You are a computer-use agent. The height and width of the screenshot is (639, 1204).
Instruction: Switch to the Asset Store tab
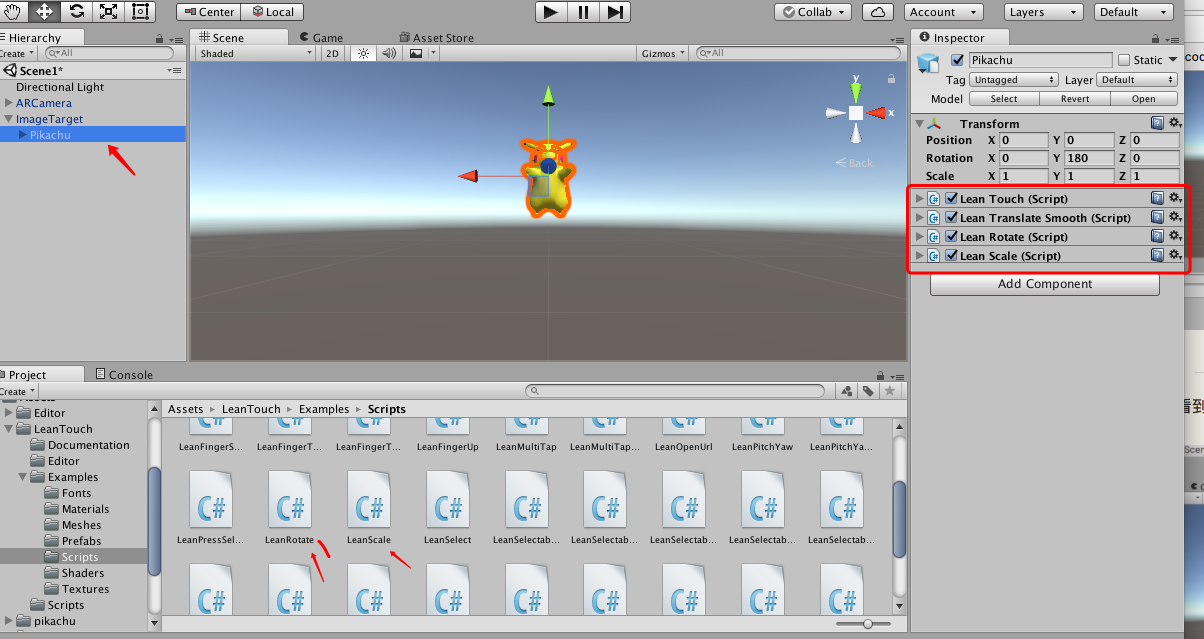[437, 37]
